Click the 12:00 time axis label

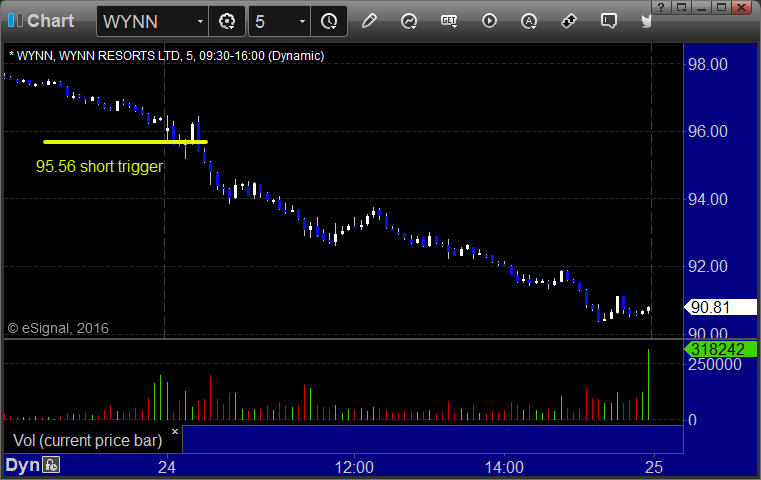(354, 467)
